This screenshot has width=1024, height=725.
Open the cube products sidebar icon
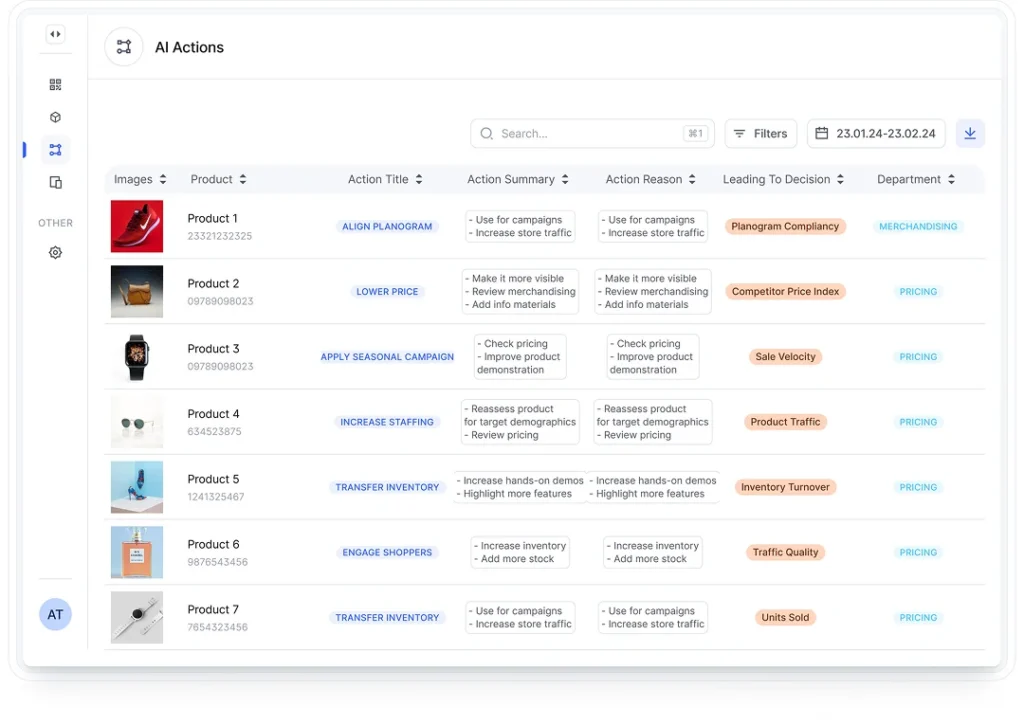(55, 117)
